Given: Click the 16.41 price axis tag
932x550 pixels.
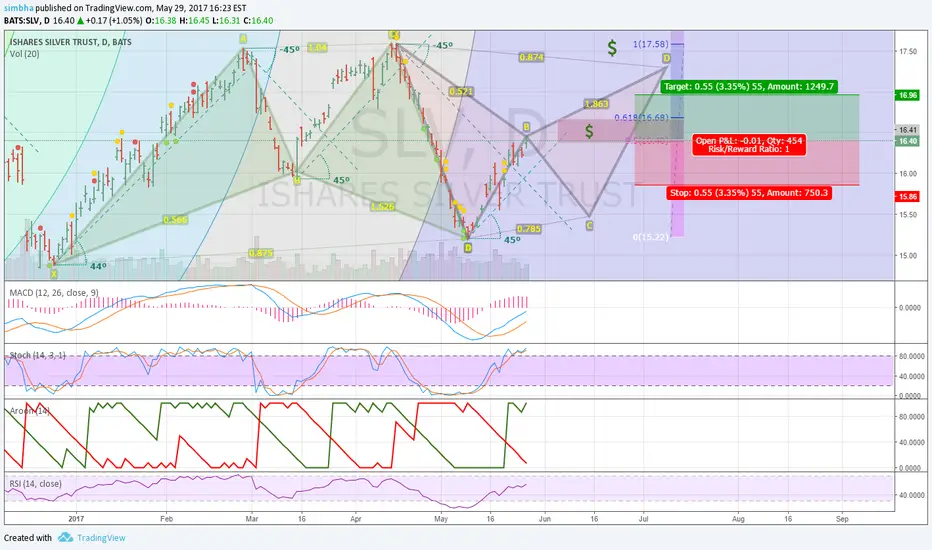Looking at the screenshot, I should click(908, 130).
